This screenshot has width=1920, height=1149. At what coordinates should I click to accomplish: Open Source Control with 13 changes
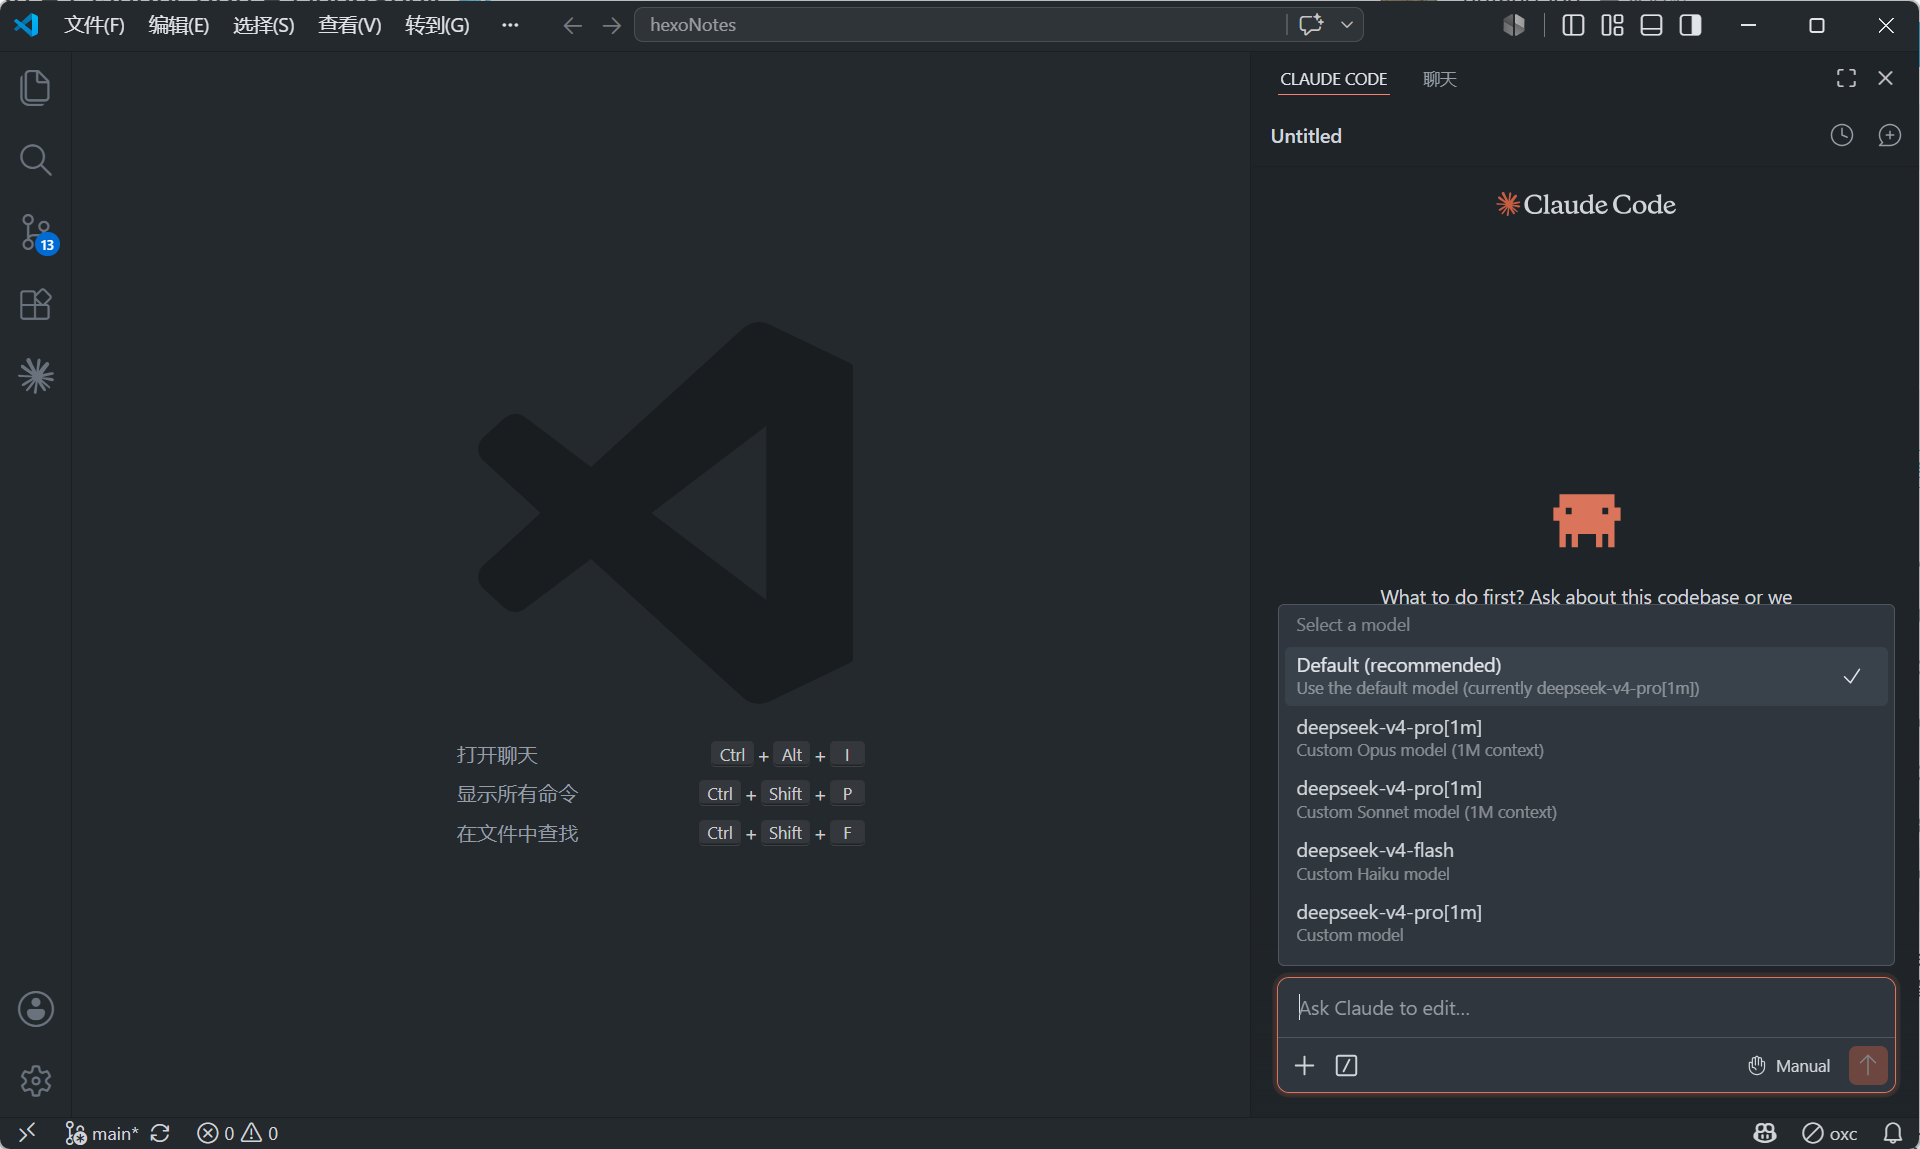(35, 232)
